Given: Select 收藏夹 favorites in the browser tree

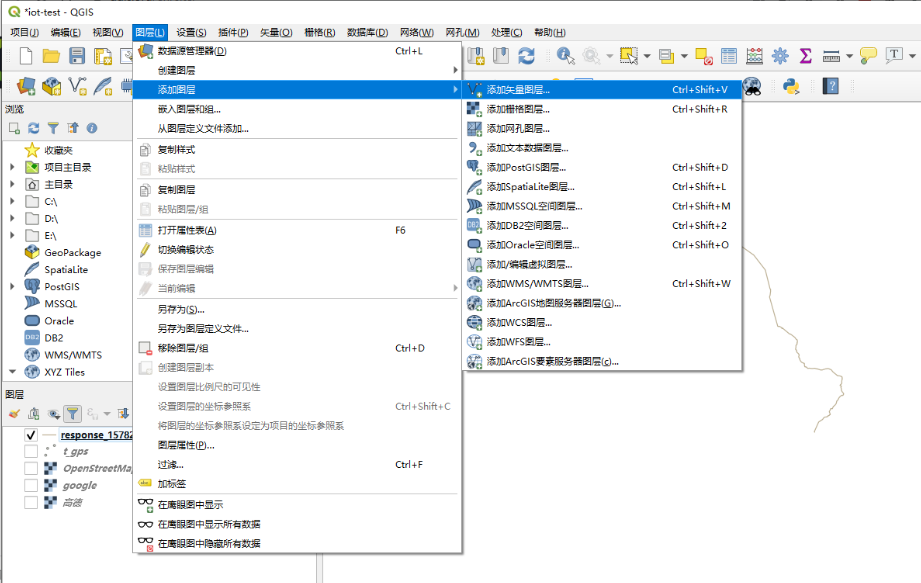Looking at the screenshot, I should click(x=58, y=150).
